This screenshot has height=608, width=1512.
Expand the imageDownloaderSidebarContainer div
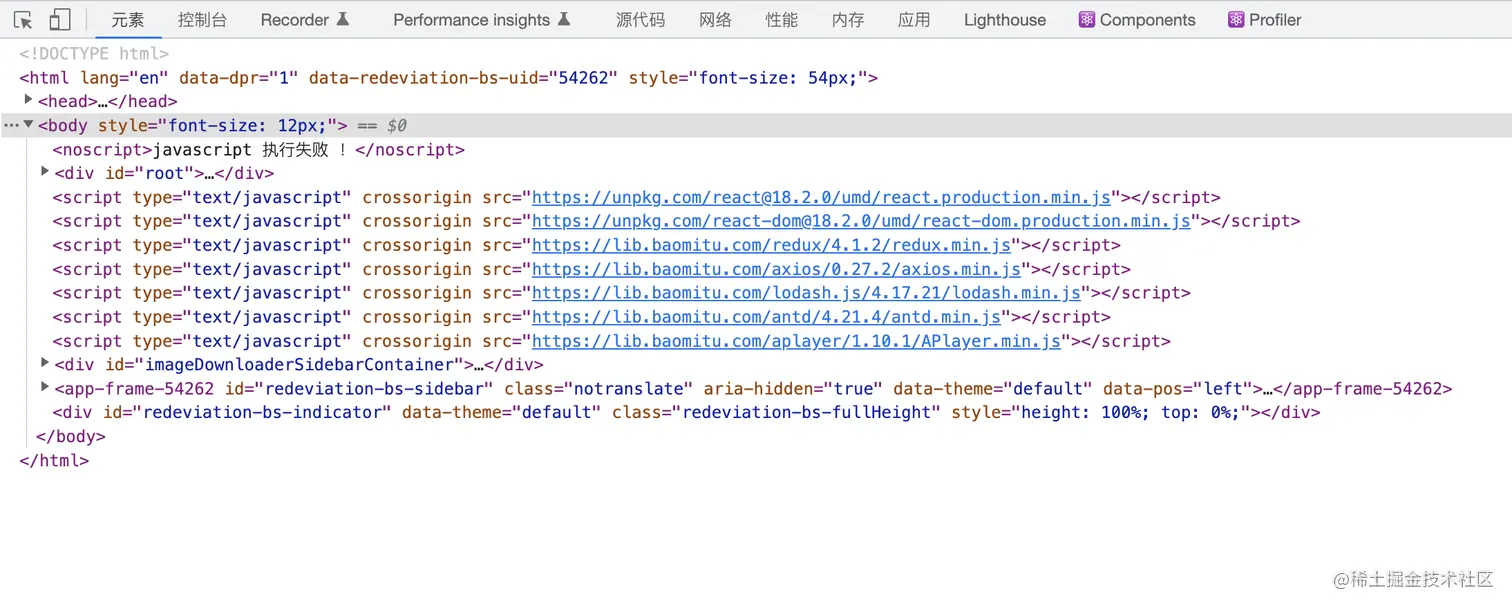tap(45, 363)
